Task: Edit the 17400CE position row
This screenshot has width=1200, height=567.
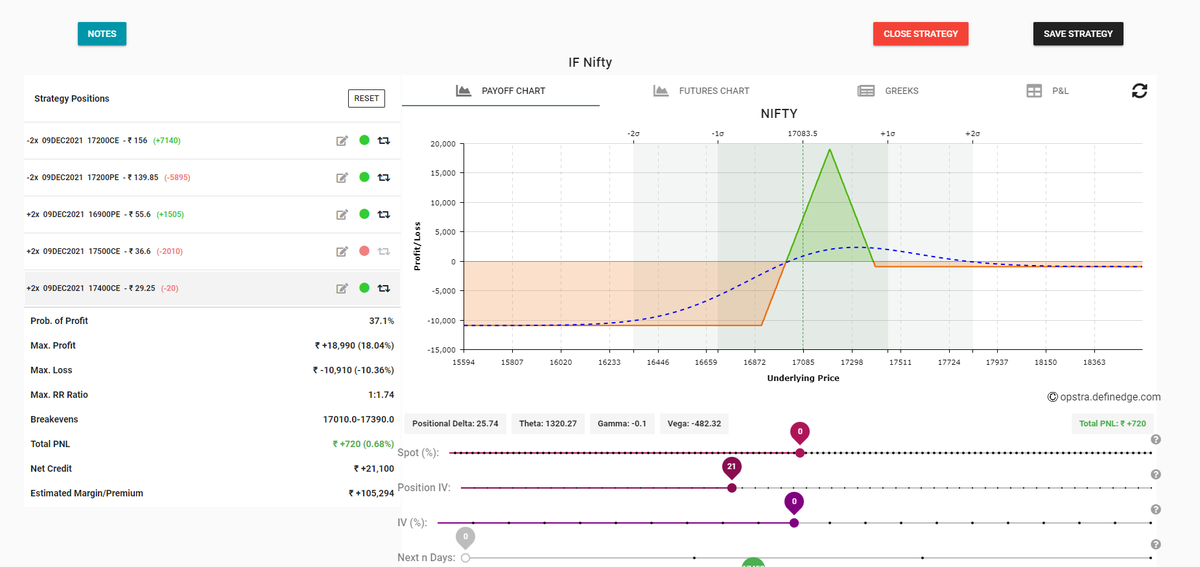Action: pos(341,288)
